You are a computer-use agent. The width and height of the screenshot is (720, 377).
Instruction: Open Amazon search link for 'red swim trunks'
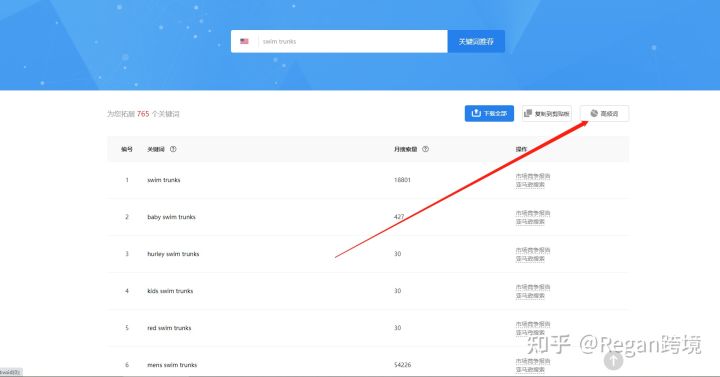pos(530,332)
